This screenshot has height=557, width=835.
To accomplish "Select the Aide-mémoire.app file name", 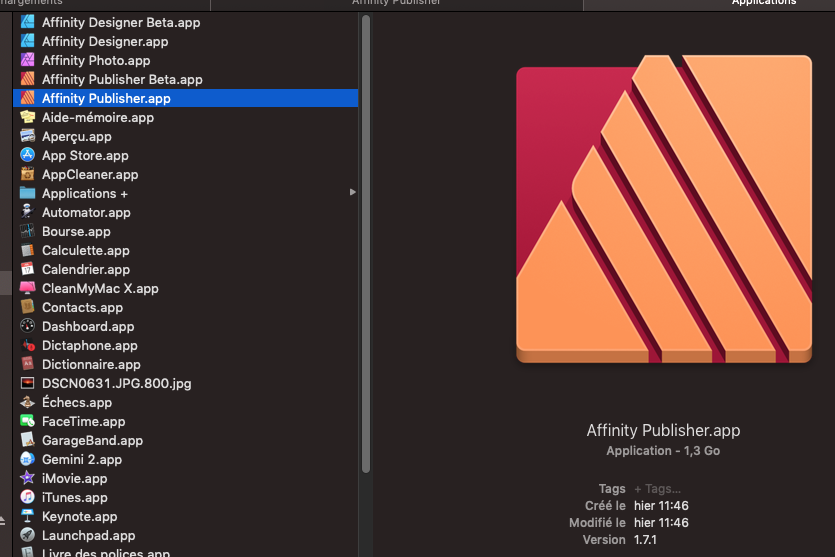I will coord(98,117).
